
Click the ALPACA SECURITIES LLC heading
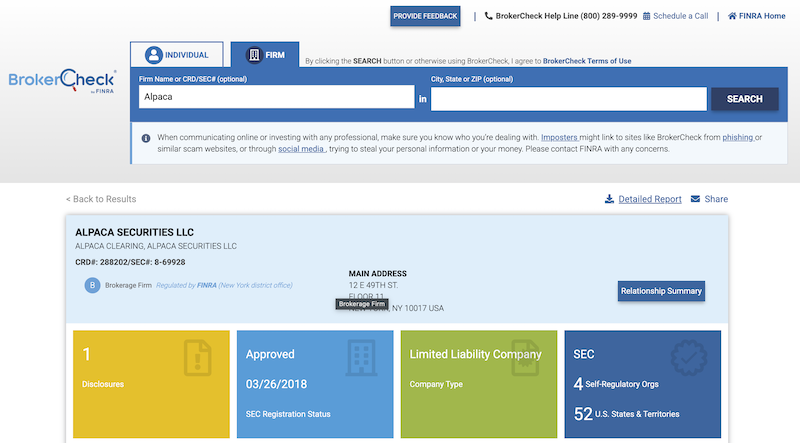[135, 232]
